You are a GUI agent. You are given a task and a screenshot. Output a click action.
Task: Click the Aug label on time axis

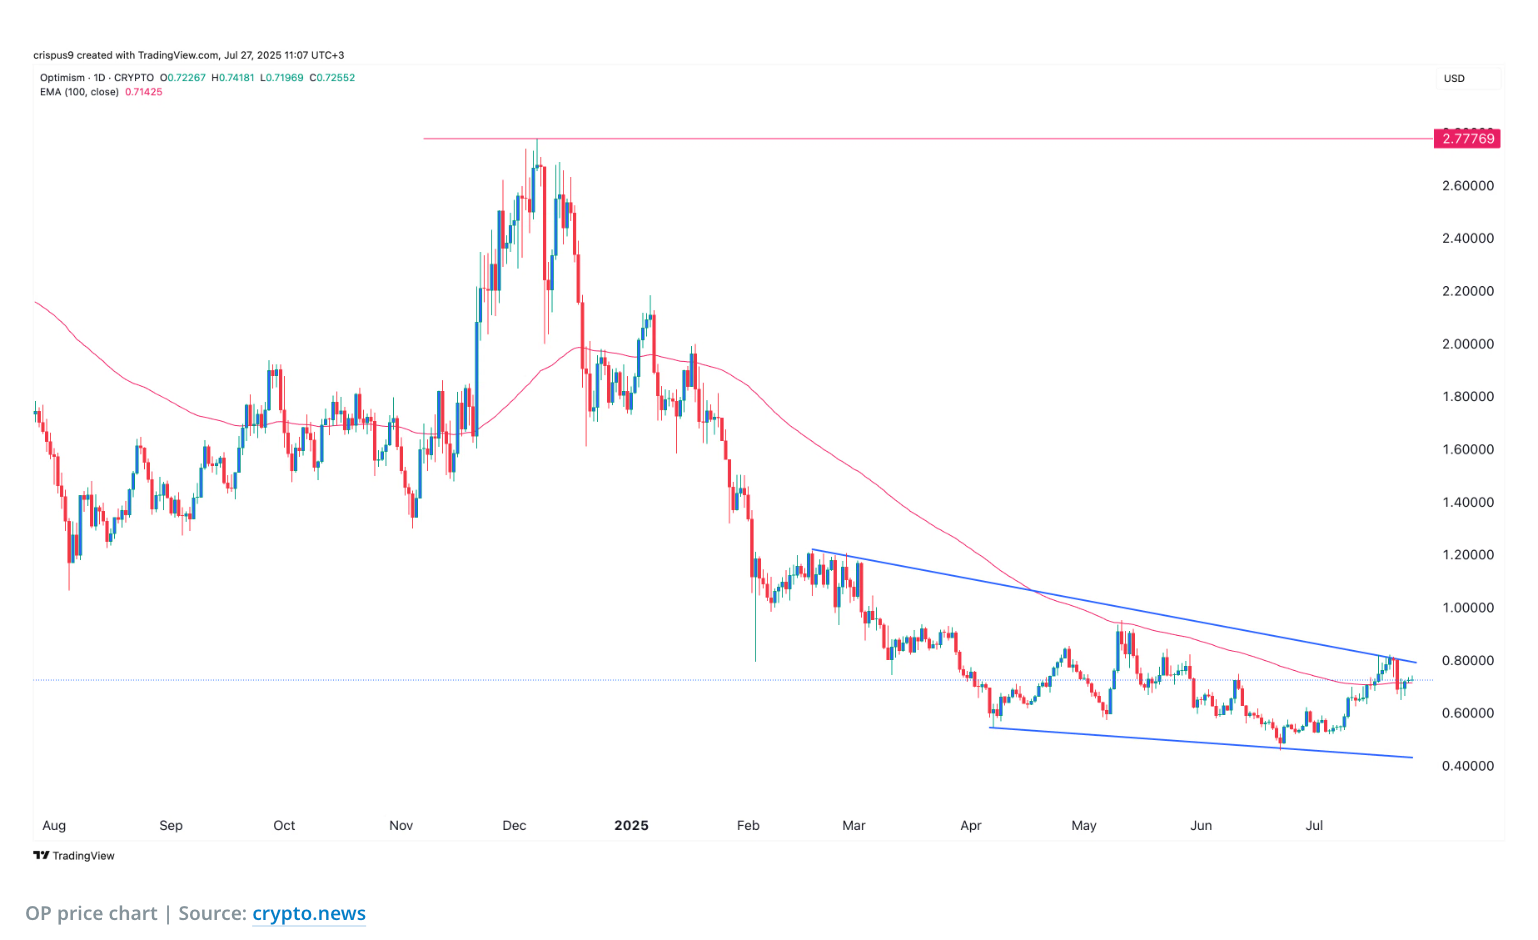tap(54, 825)
